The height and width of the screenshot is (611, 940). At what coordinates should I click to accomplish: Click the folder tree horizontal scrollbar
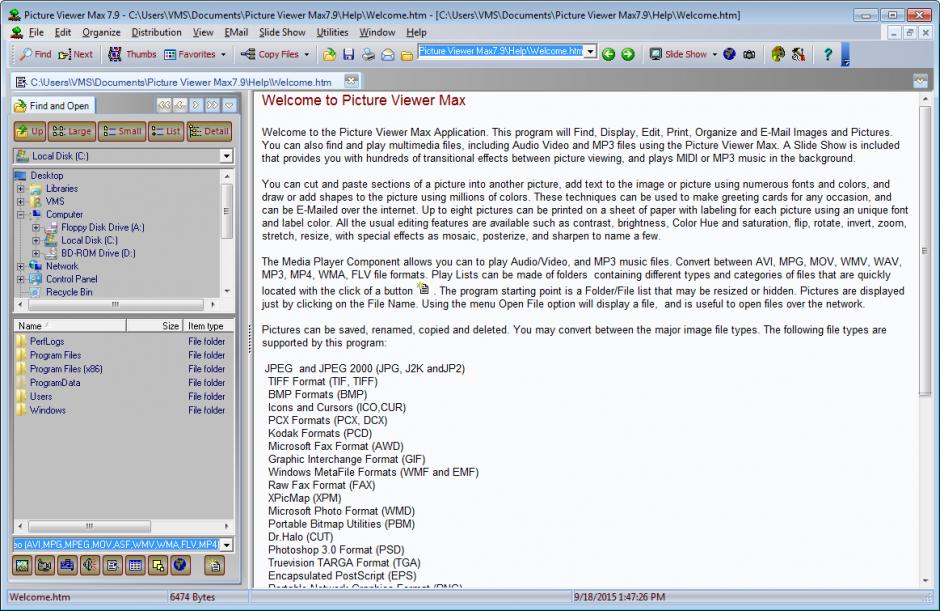[115, 305]
